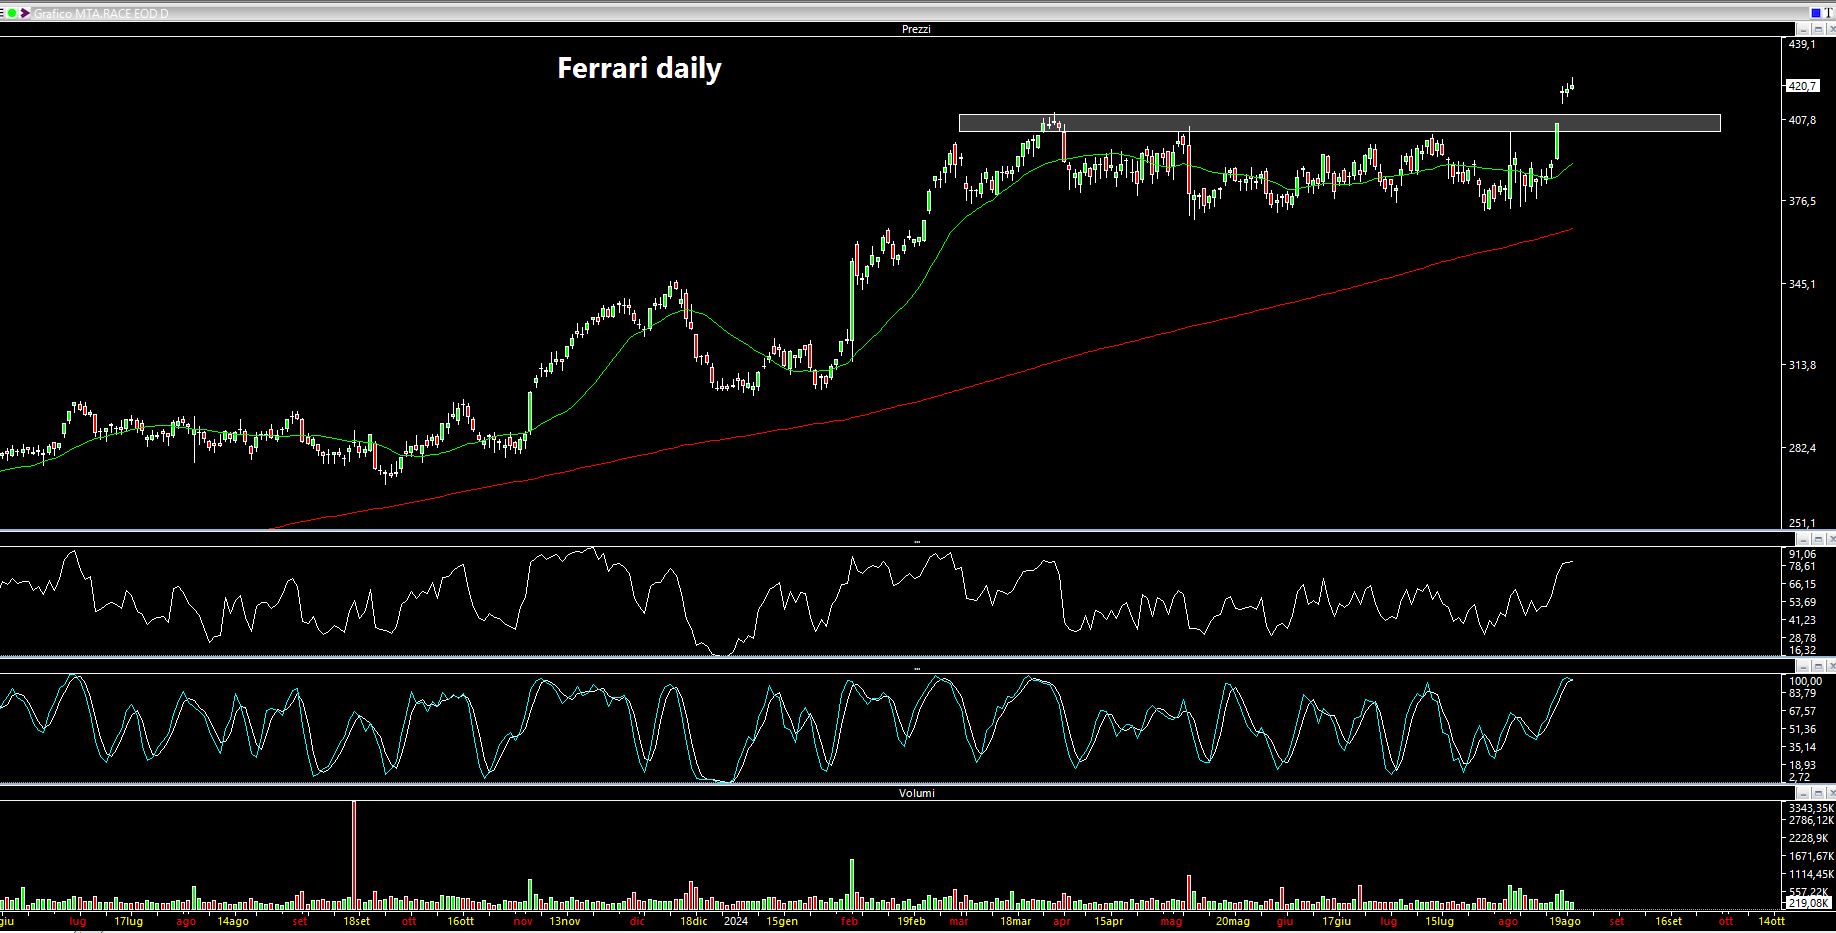Click the Volumi panel header label
Screen dimensions: 1836x933
pyautogui.click(x=916, y=793)
